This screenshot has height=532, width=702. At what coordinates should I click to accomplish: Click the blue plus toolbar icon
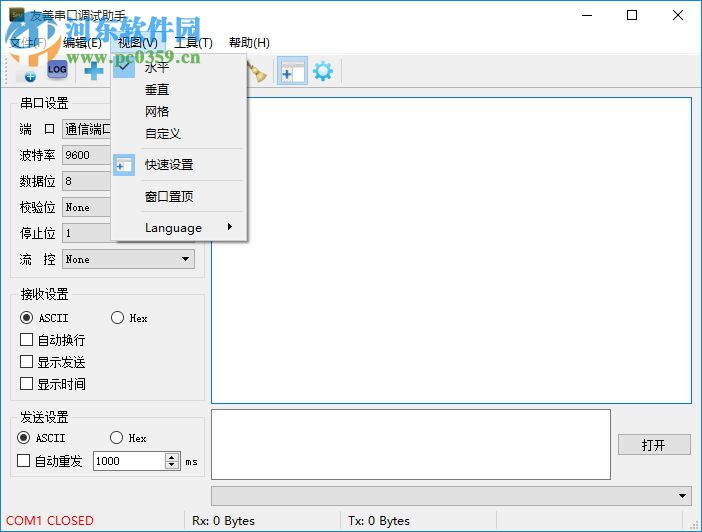pyautogui.click(x=94, y=71)
